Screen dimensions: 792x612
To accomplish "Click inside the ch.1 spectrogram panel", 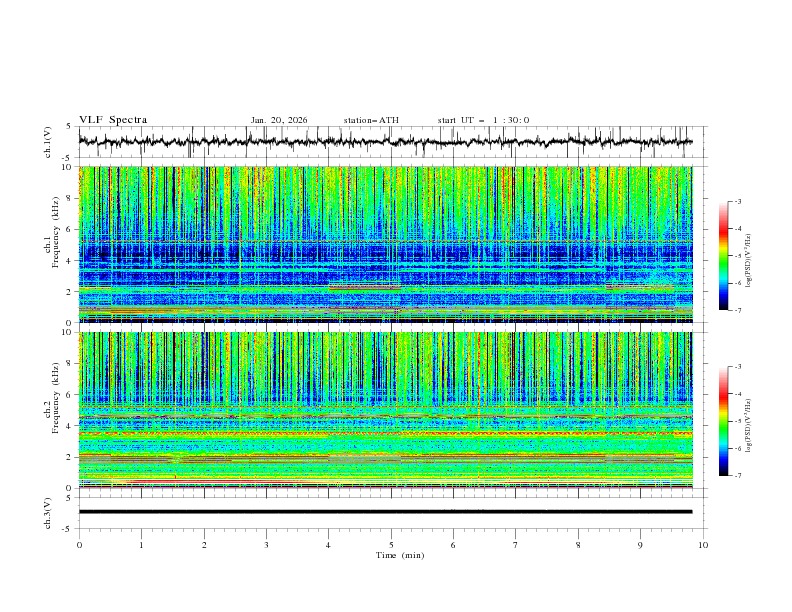I will pos(385,244).
